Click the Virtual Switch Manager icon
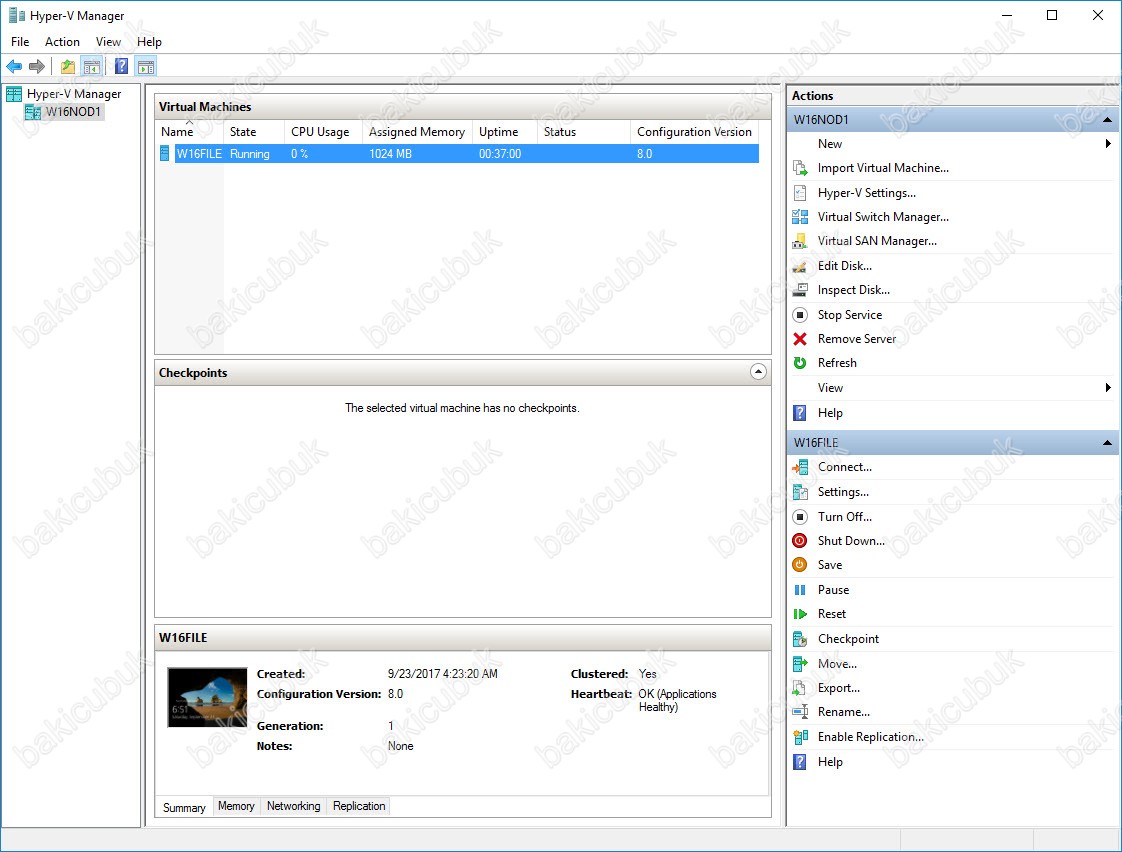Screen dimensions: 1122x852 [800, 217]
